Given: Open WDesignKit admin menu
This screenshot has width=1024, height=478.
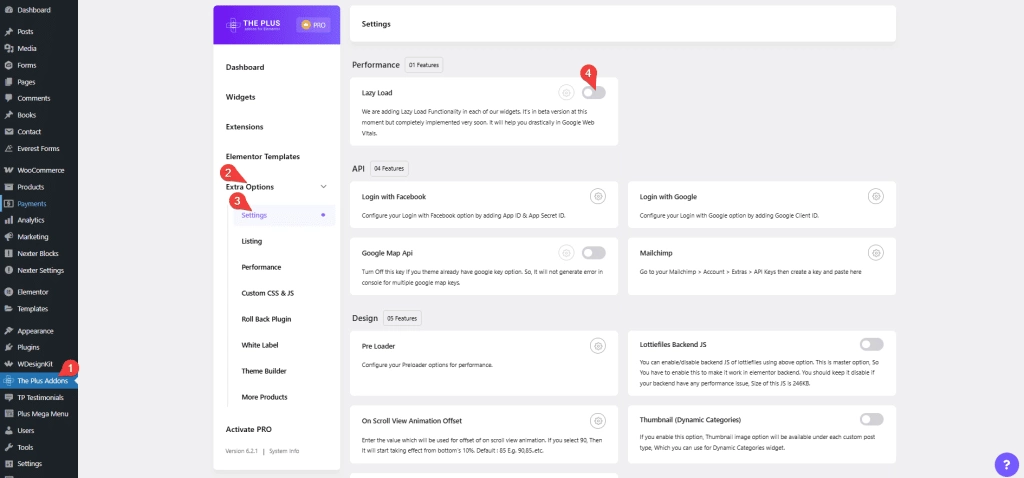Looking at the screenshot, I should coord(39,364).
